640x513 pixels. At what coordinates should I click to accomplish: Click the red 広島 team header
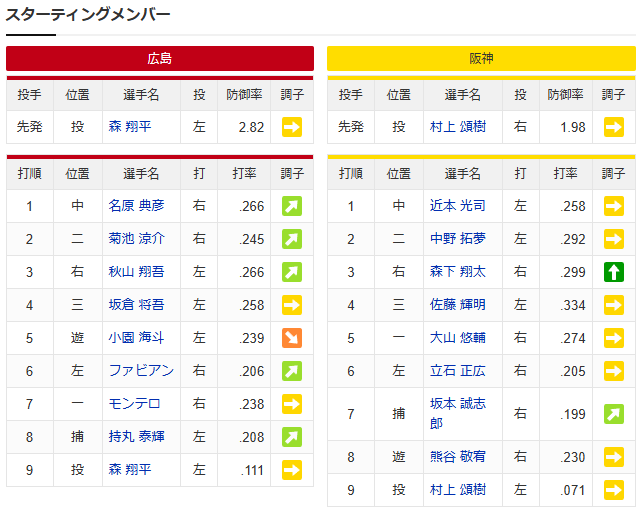click(x=160, y=58)
